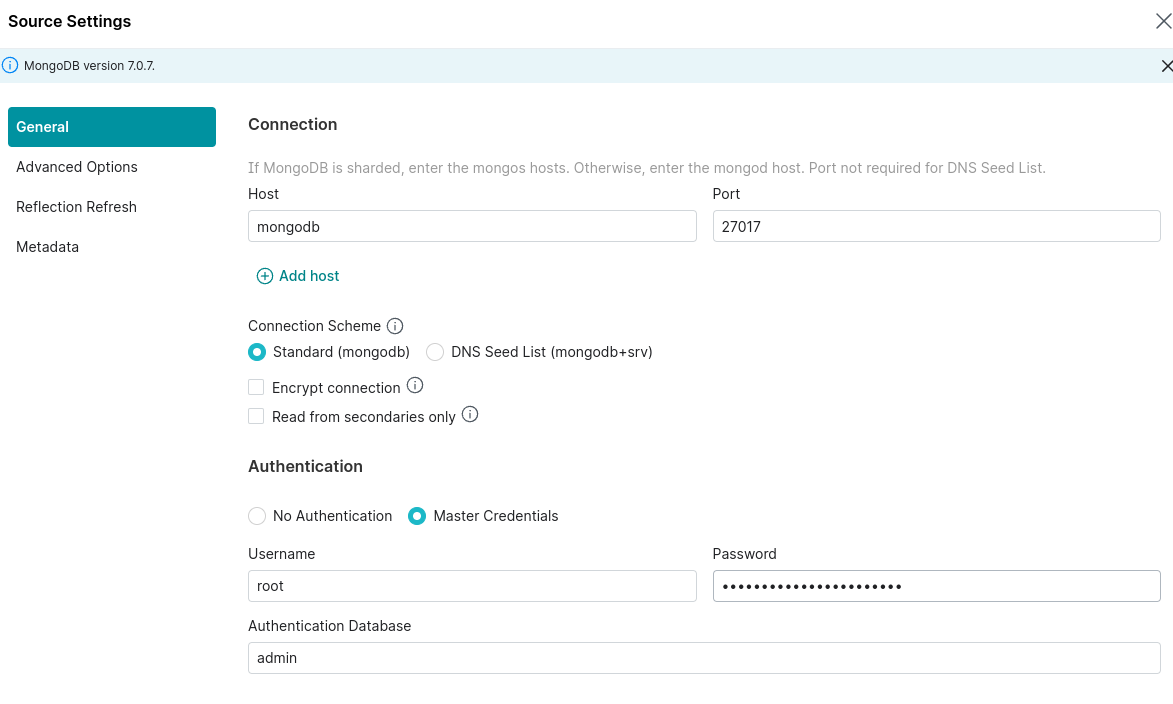
Task: Click the info icon in the MongoDB version banner
Action: coord(10,64)
